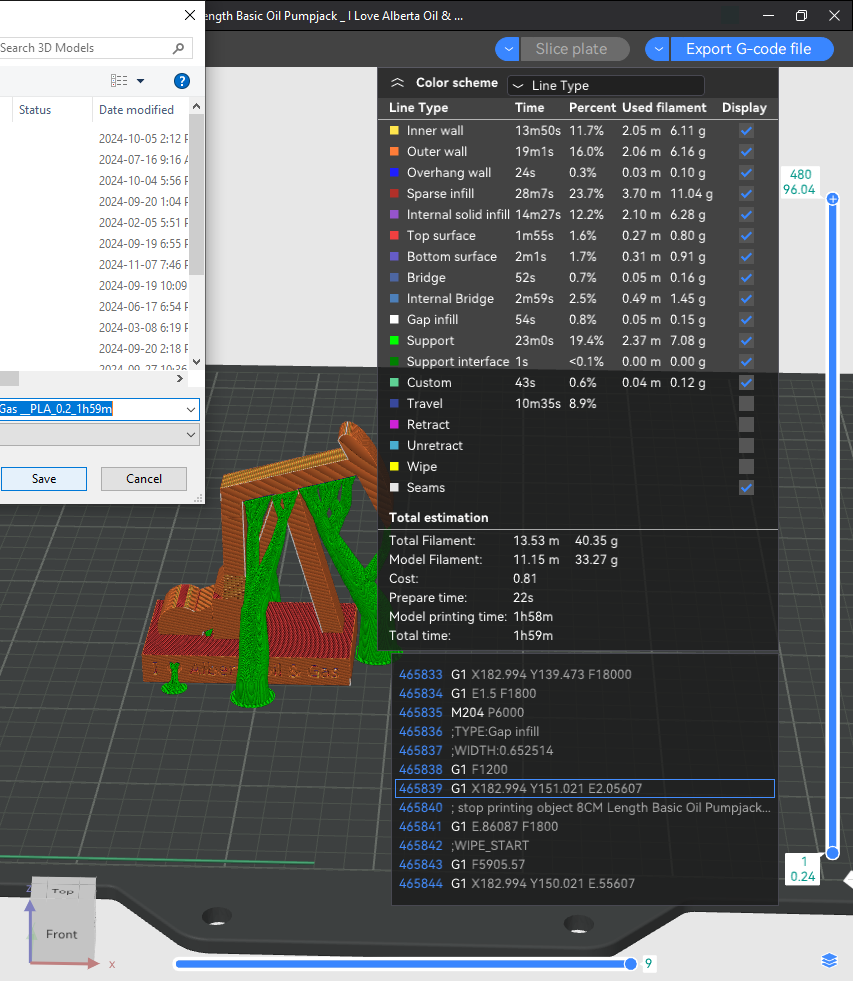This screenshot has width=853, height=981.
Task: Open the layers view icon bottom right
Action: 829,961
